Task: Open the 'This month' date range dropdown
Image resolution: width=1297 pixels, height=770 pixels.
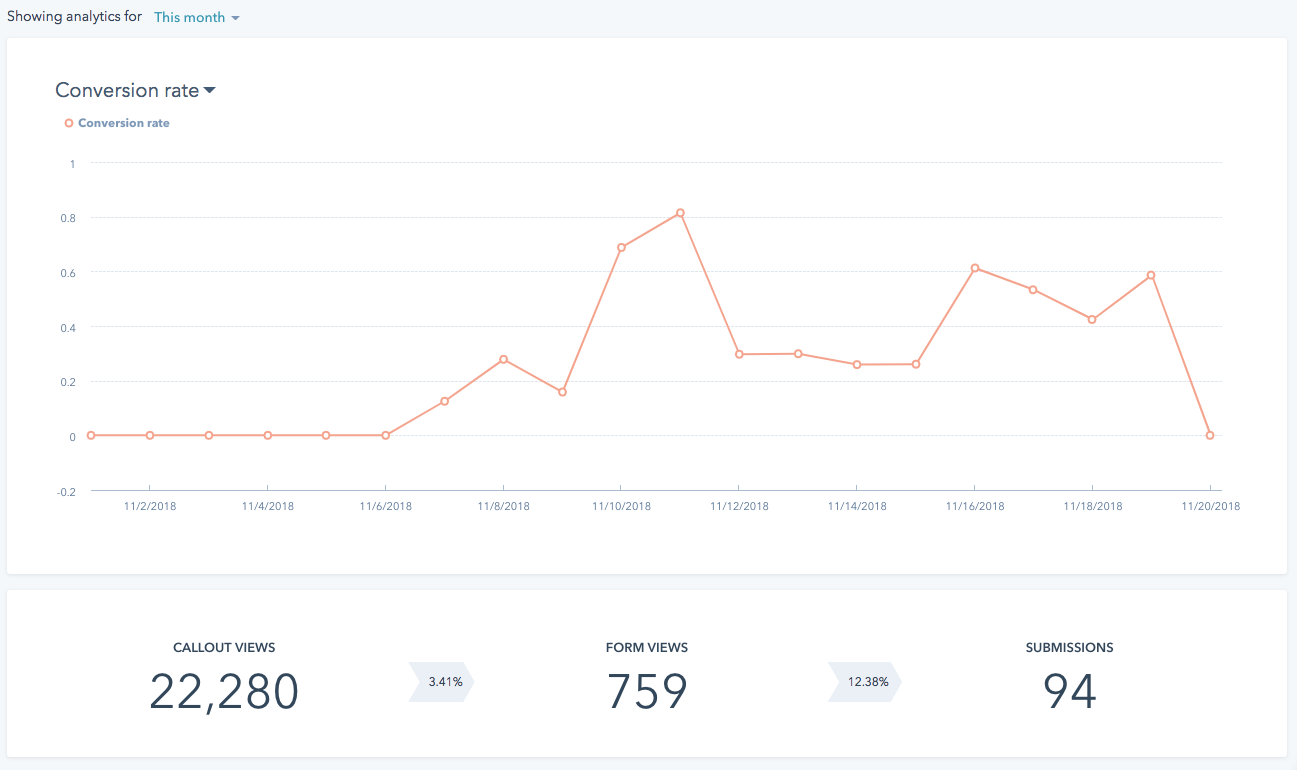Action: 196,17
